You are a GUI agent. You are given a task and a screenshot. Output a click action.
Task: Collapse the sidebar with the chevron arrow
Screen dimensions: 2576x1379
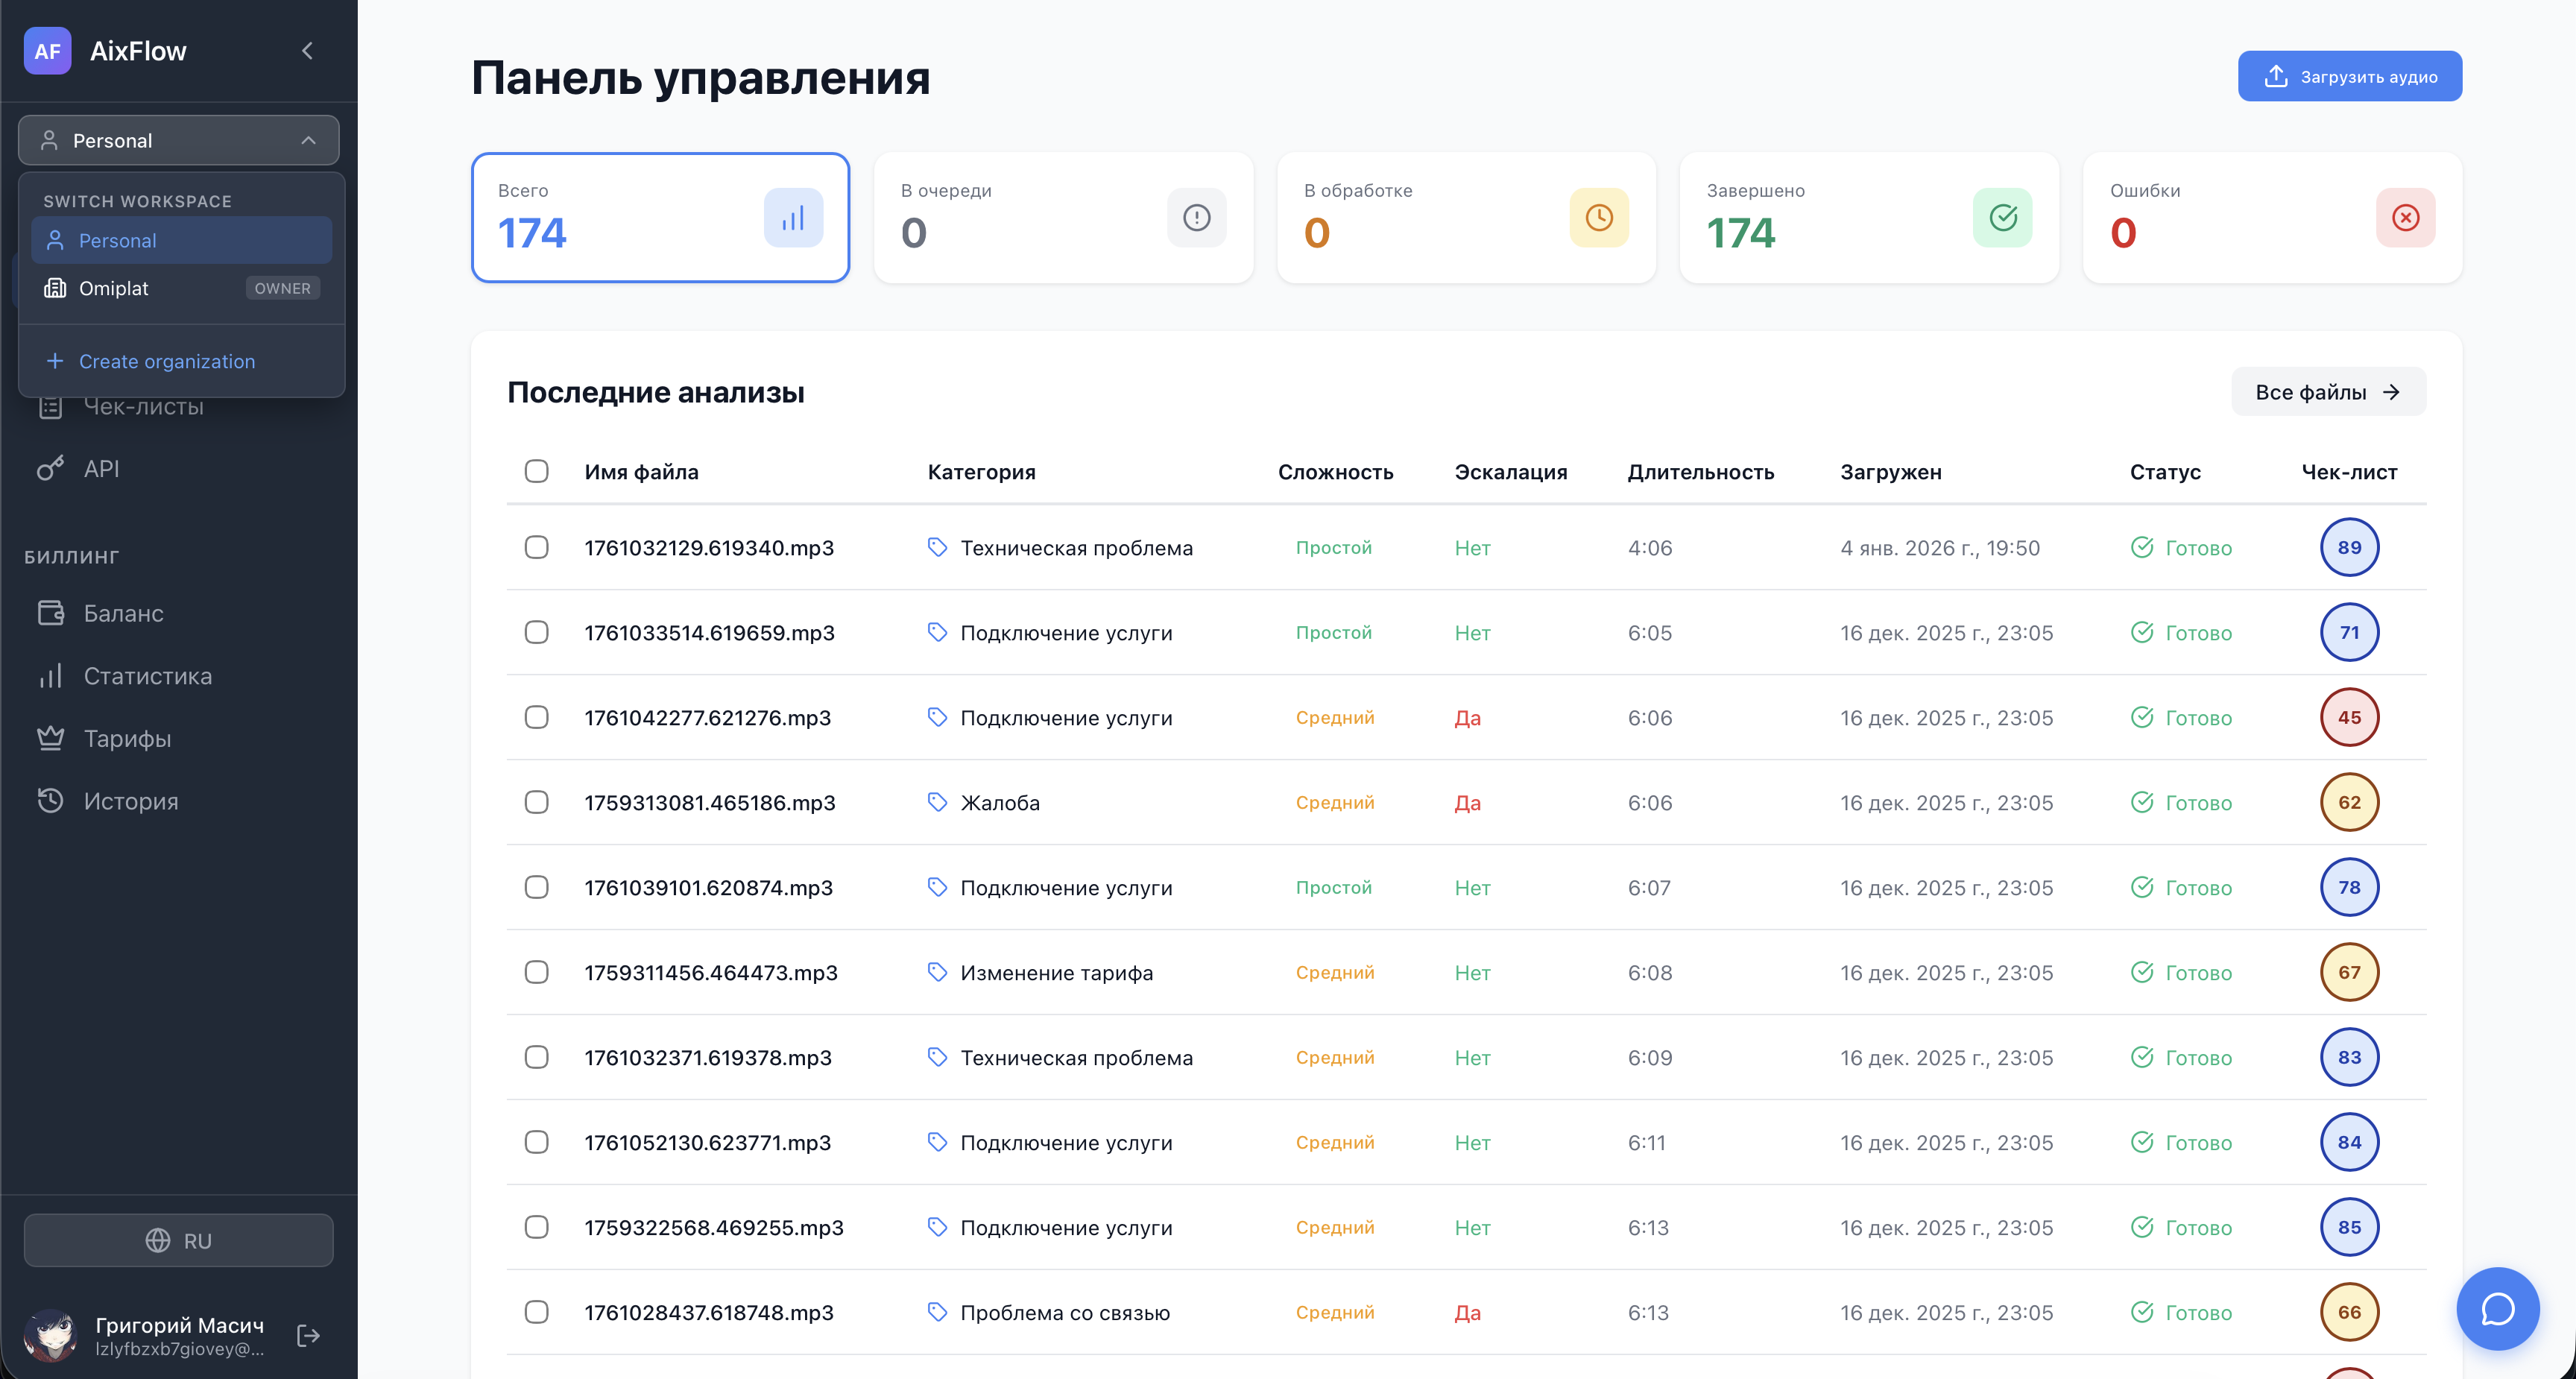[307, 50]
